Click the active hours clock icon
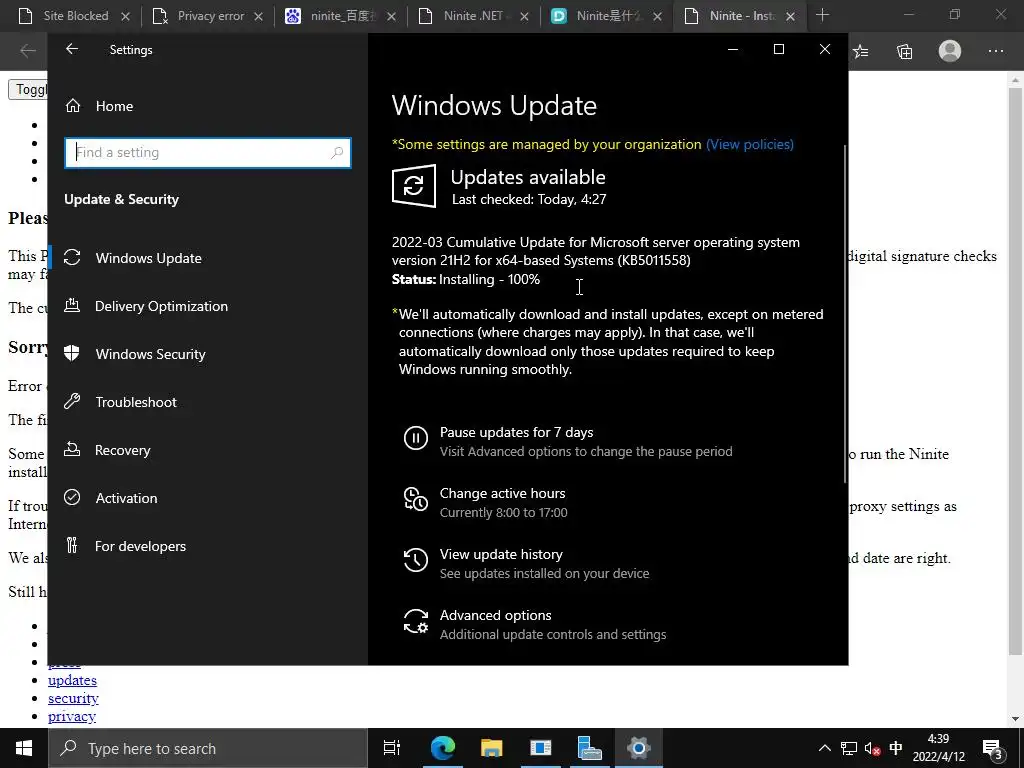This screenshot has width=1024, height=768. (415, 499)
